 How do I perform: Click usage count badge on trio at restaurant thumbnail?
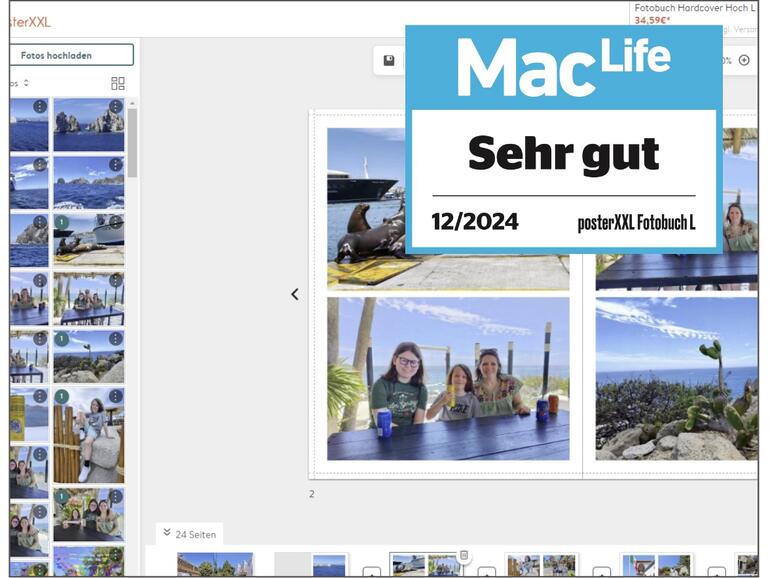tap(61, 497)
